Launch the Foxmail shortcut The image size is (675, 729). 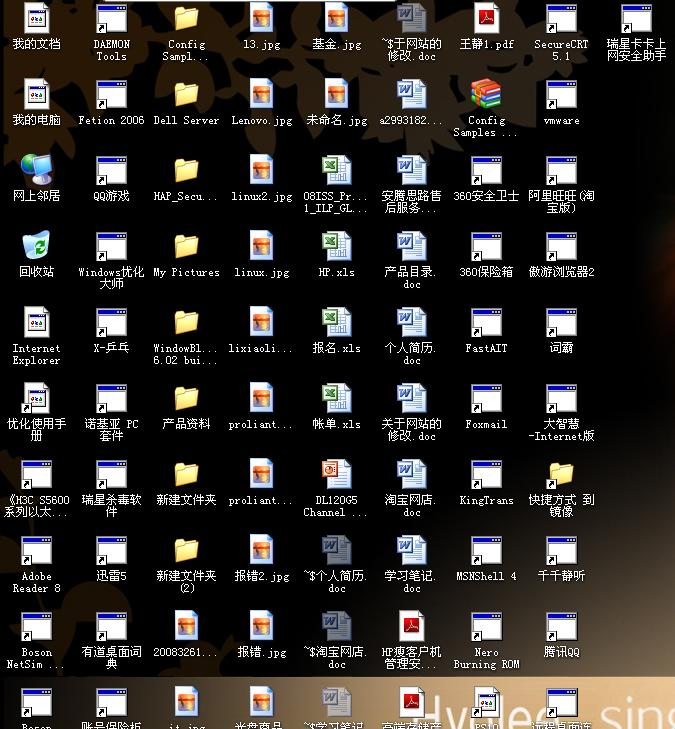[486, 399]
